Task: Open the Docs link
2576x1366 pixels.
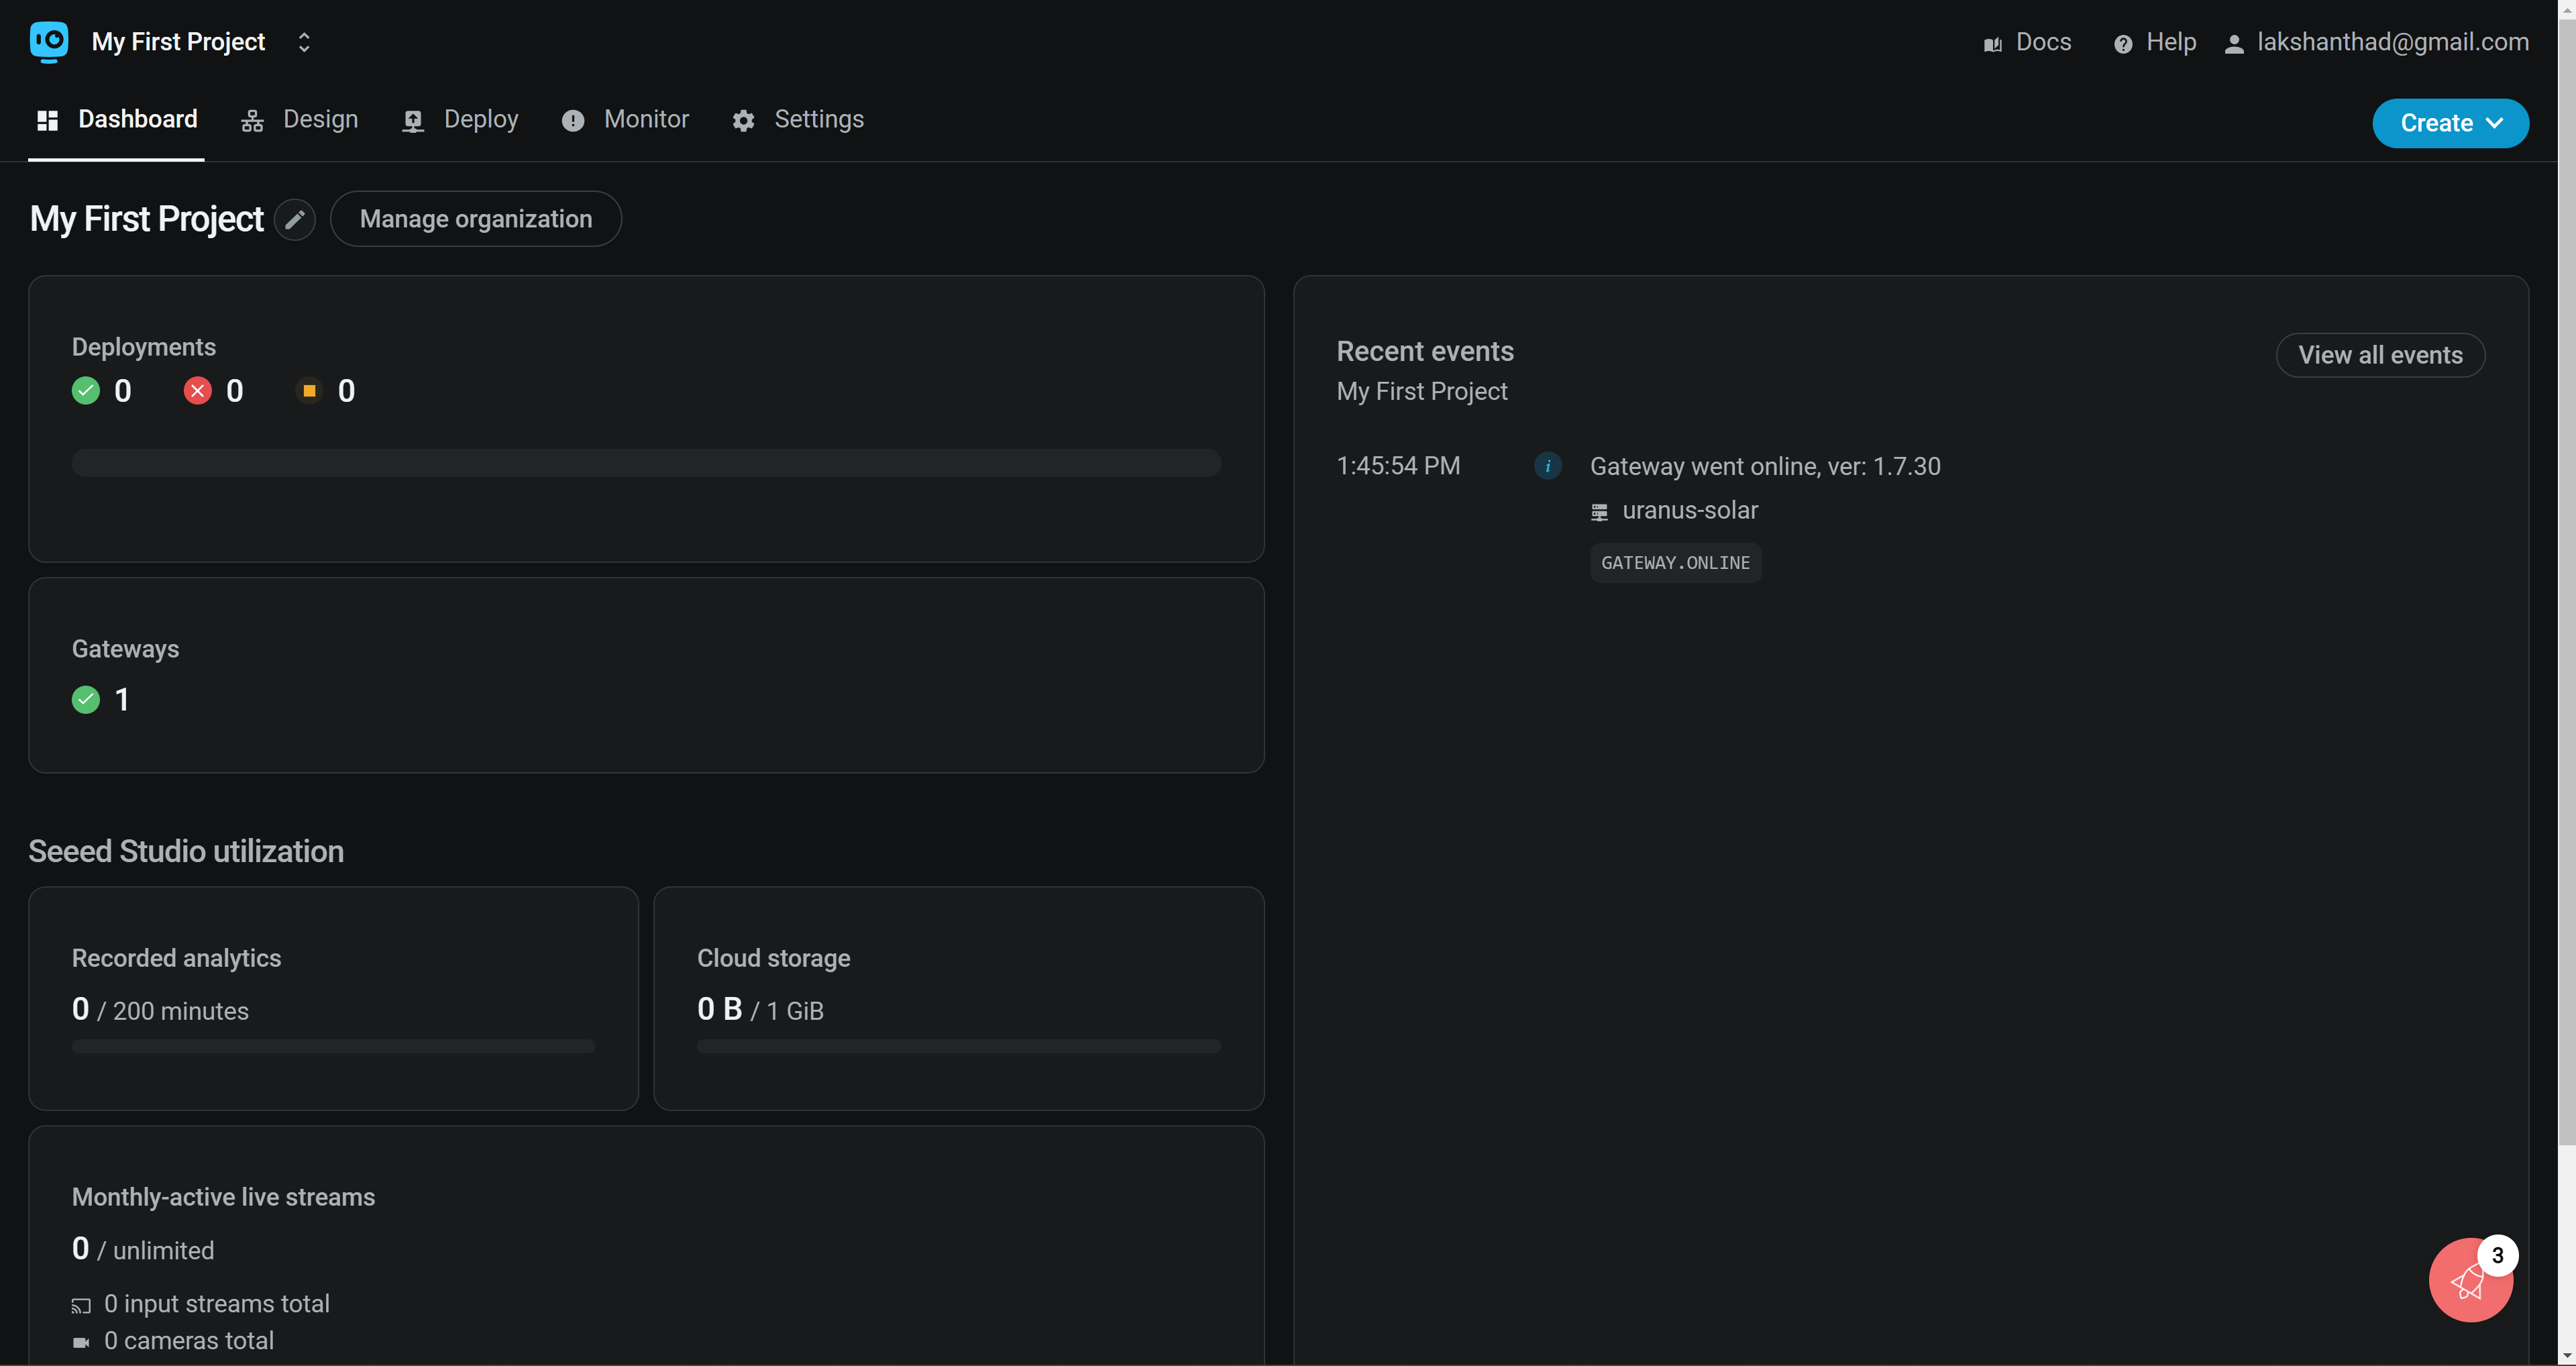Action: click(2027, 42)
